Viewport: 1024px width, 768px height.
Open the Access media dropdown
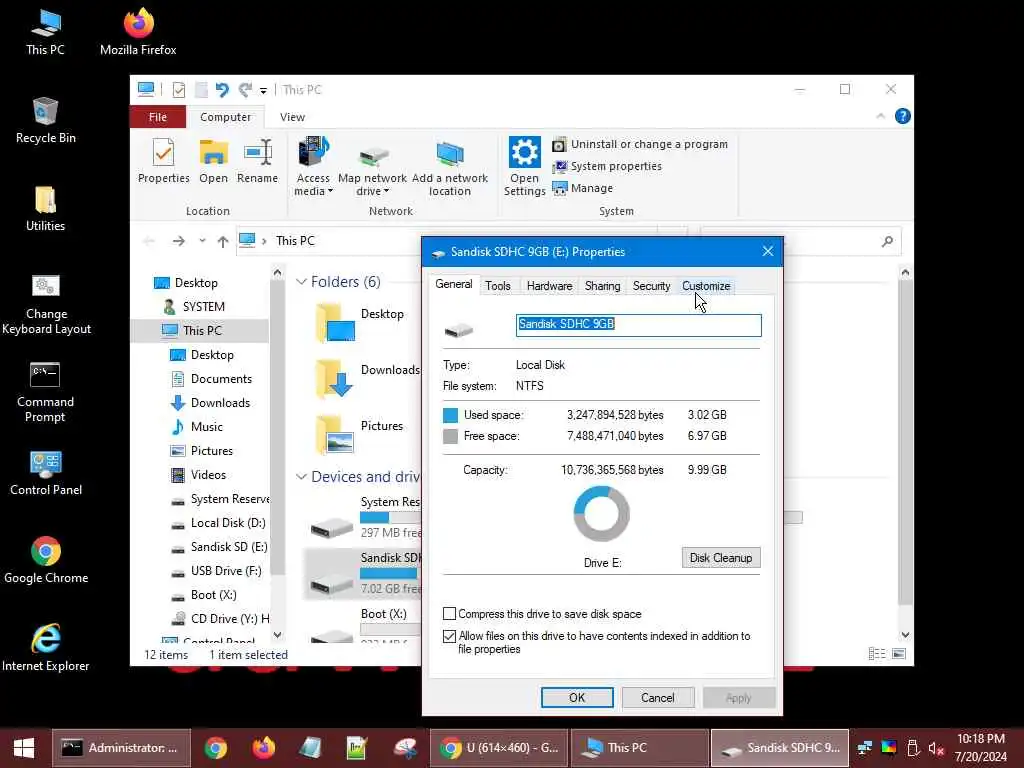pyautogui.click(x=313, y=168)
